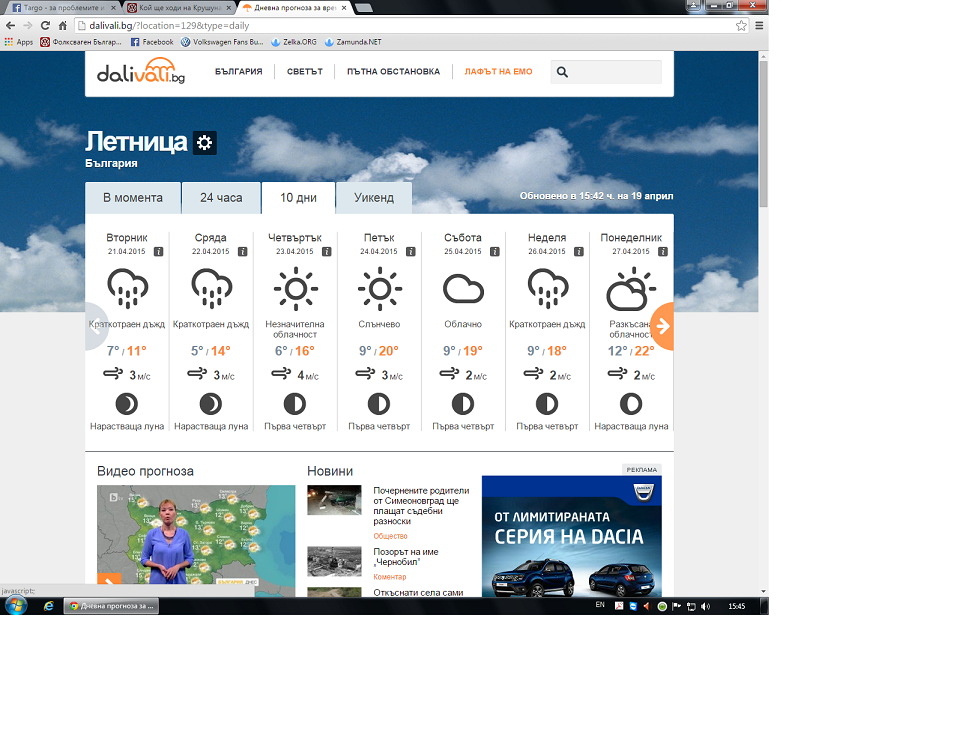The image size is (980, 735).
Task: Open the Windows Start menu
Action: pyautogui.click(x=16, y=606)
